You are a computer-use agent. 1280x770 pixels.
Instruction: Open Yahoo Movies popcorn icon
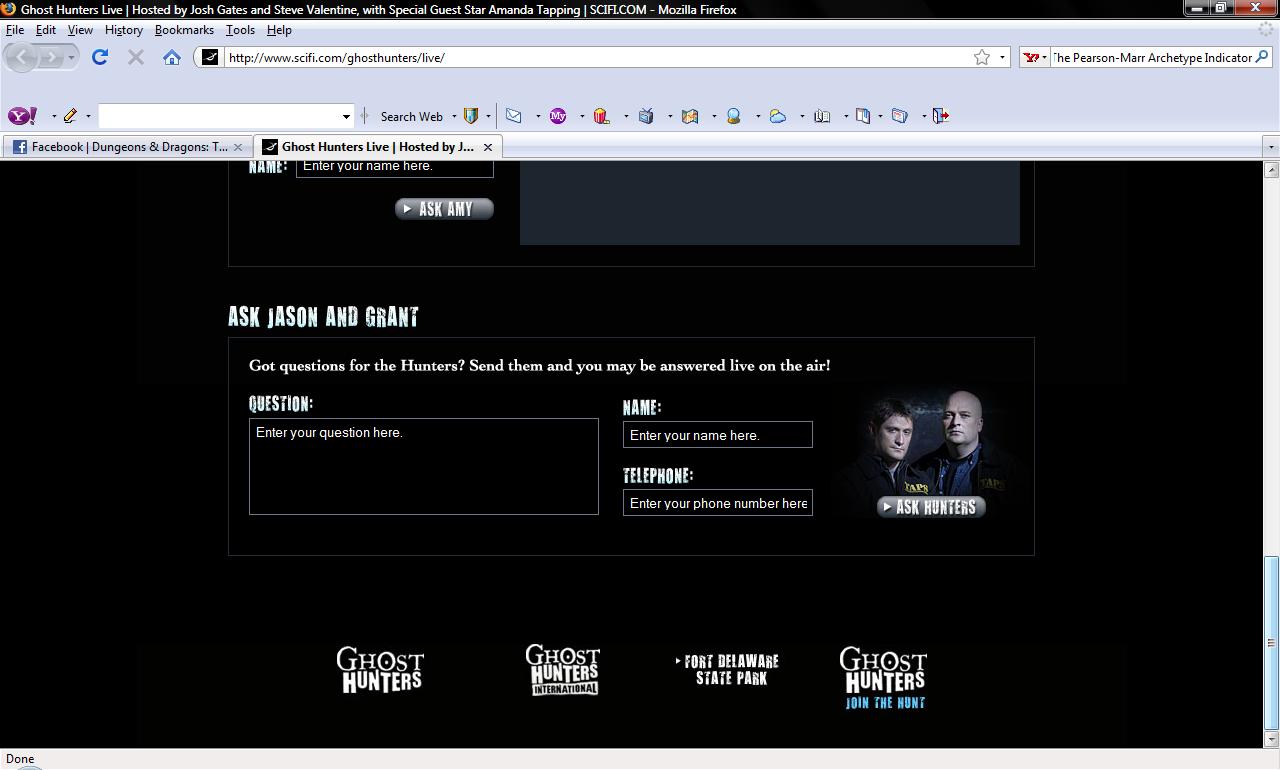click(x=601, y=116)
